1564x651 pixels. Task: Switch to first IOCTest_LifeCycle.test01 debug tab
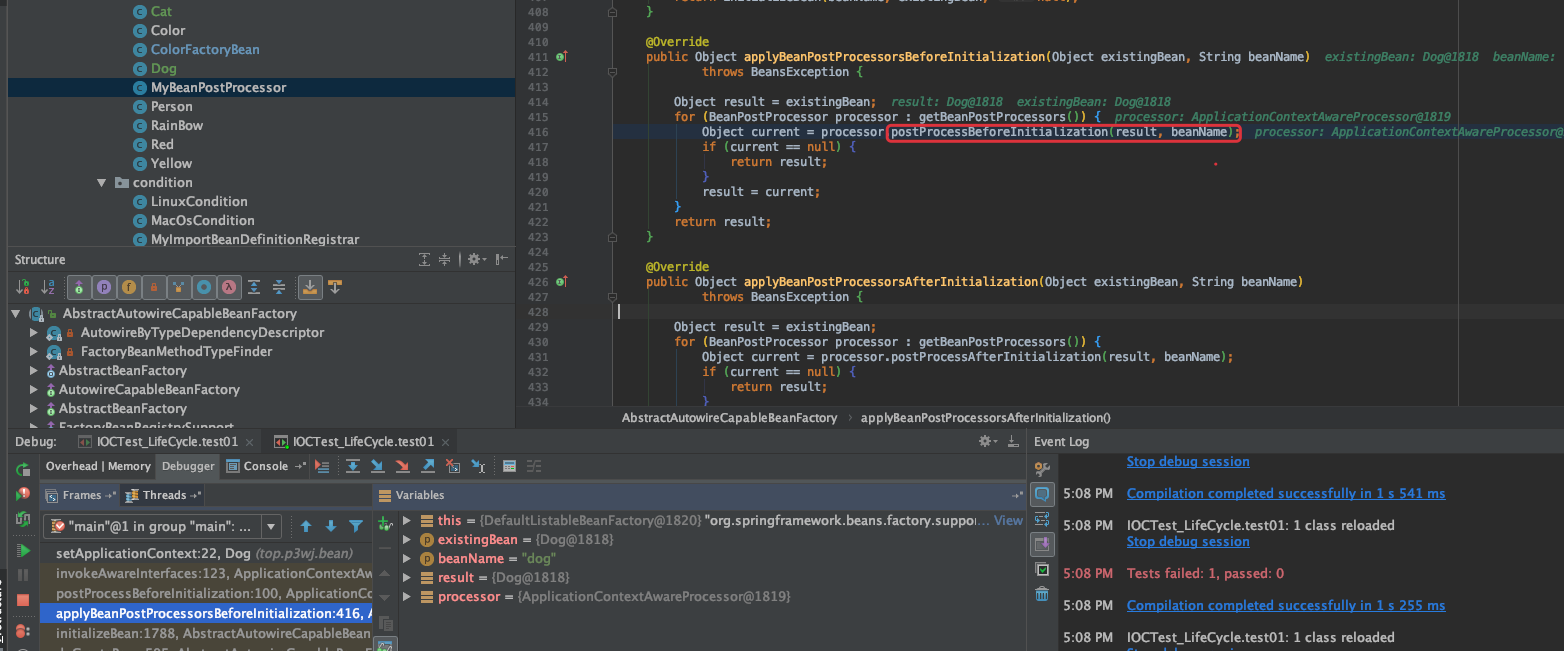pyautogui.click(x=166, y=441)
